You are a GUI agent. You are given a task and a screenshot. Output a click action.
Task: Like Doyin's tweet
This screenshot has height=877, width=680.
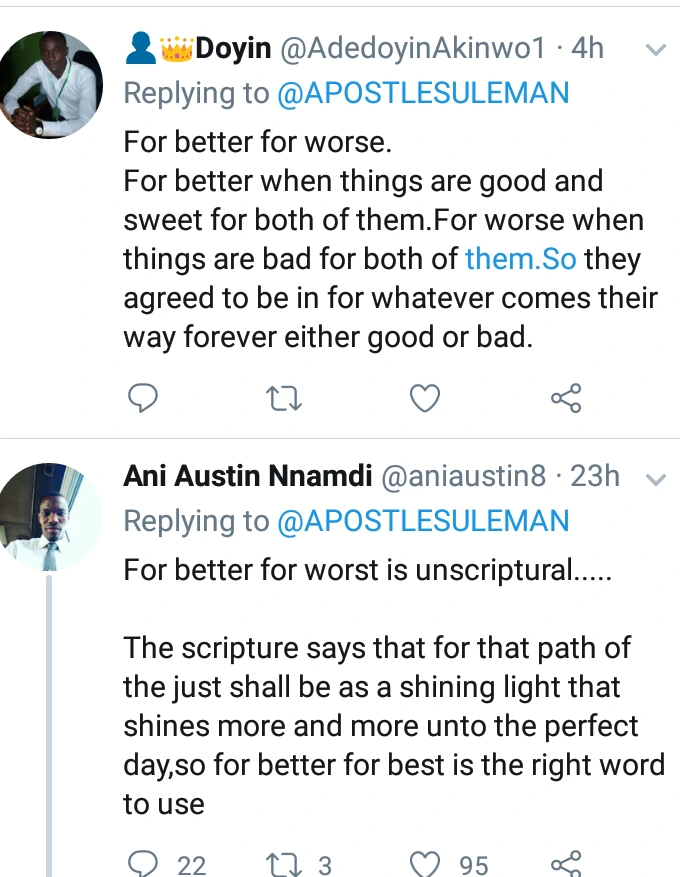(426, 400)
